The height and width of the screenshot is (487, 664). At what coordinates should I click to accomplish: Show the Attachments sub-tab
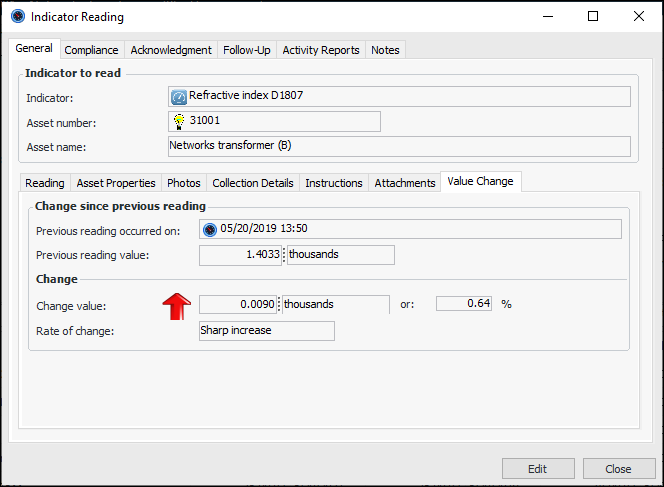[x=405, y=183]
